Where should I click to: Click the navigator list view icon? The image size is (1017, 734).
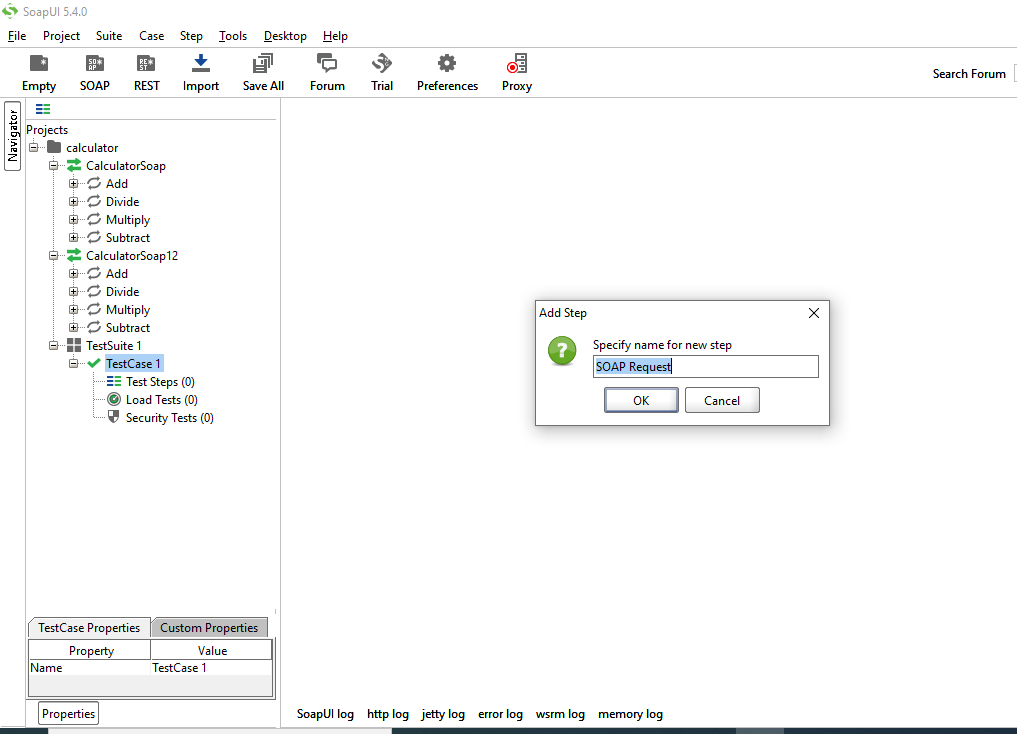(x=43, y=109)
